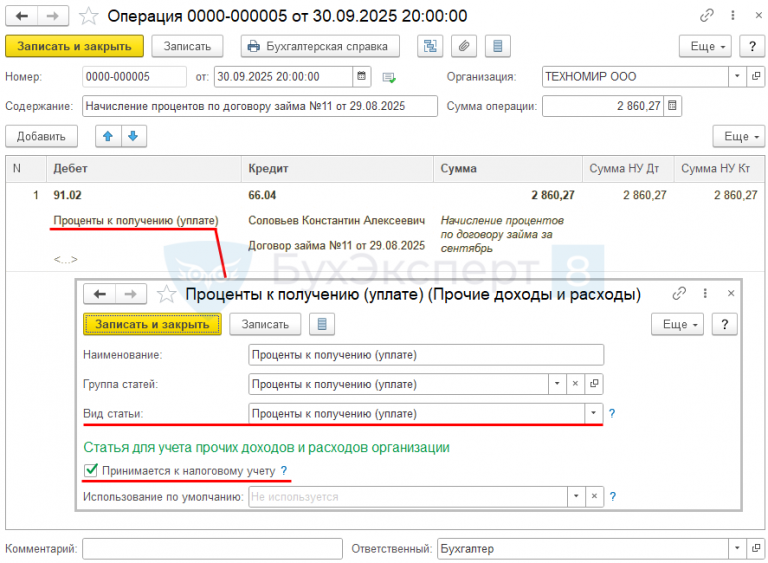The height and width of the screenshot is (563, 768).
Task: Open the Организация field in a new window
Action: point(756,76)
